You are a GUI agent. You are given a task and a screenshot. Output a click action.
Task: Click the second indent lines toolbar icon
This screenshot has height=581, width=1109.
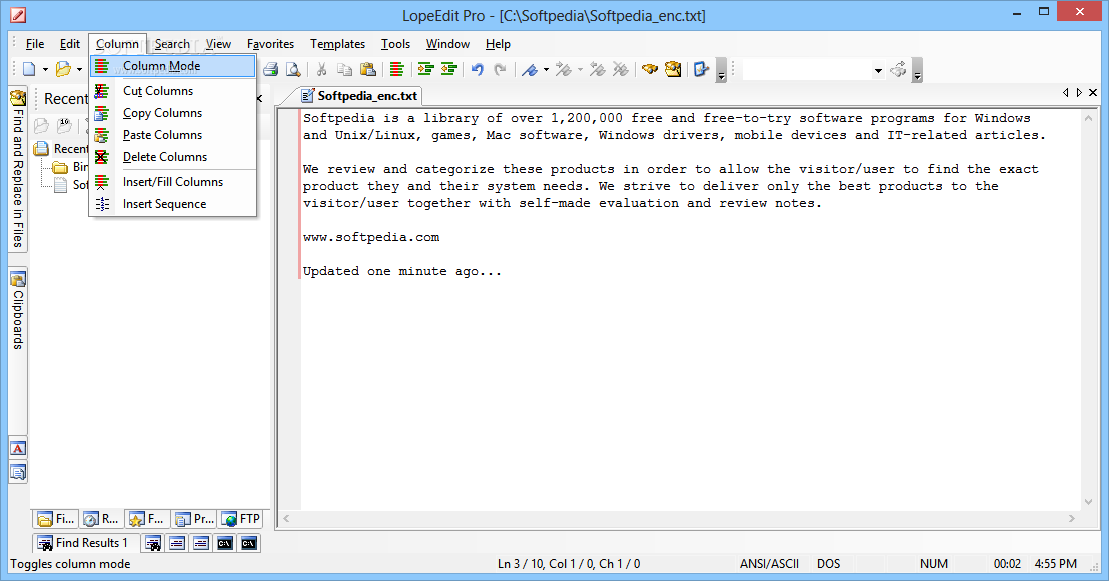[448, 69]
